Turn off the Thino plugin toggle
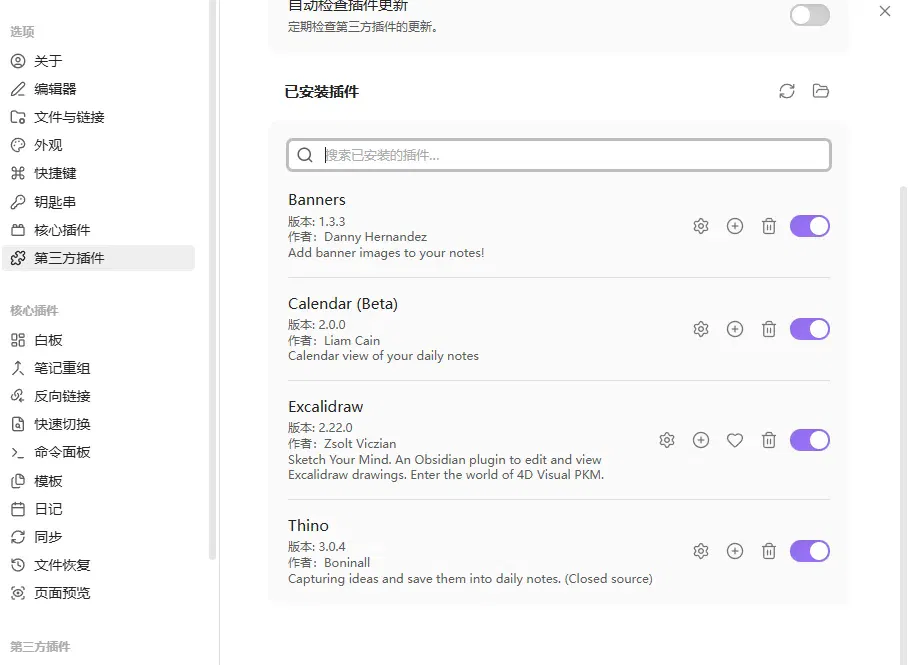The image size is (908, 665). click(810, 551)
